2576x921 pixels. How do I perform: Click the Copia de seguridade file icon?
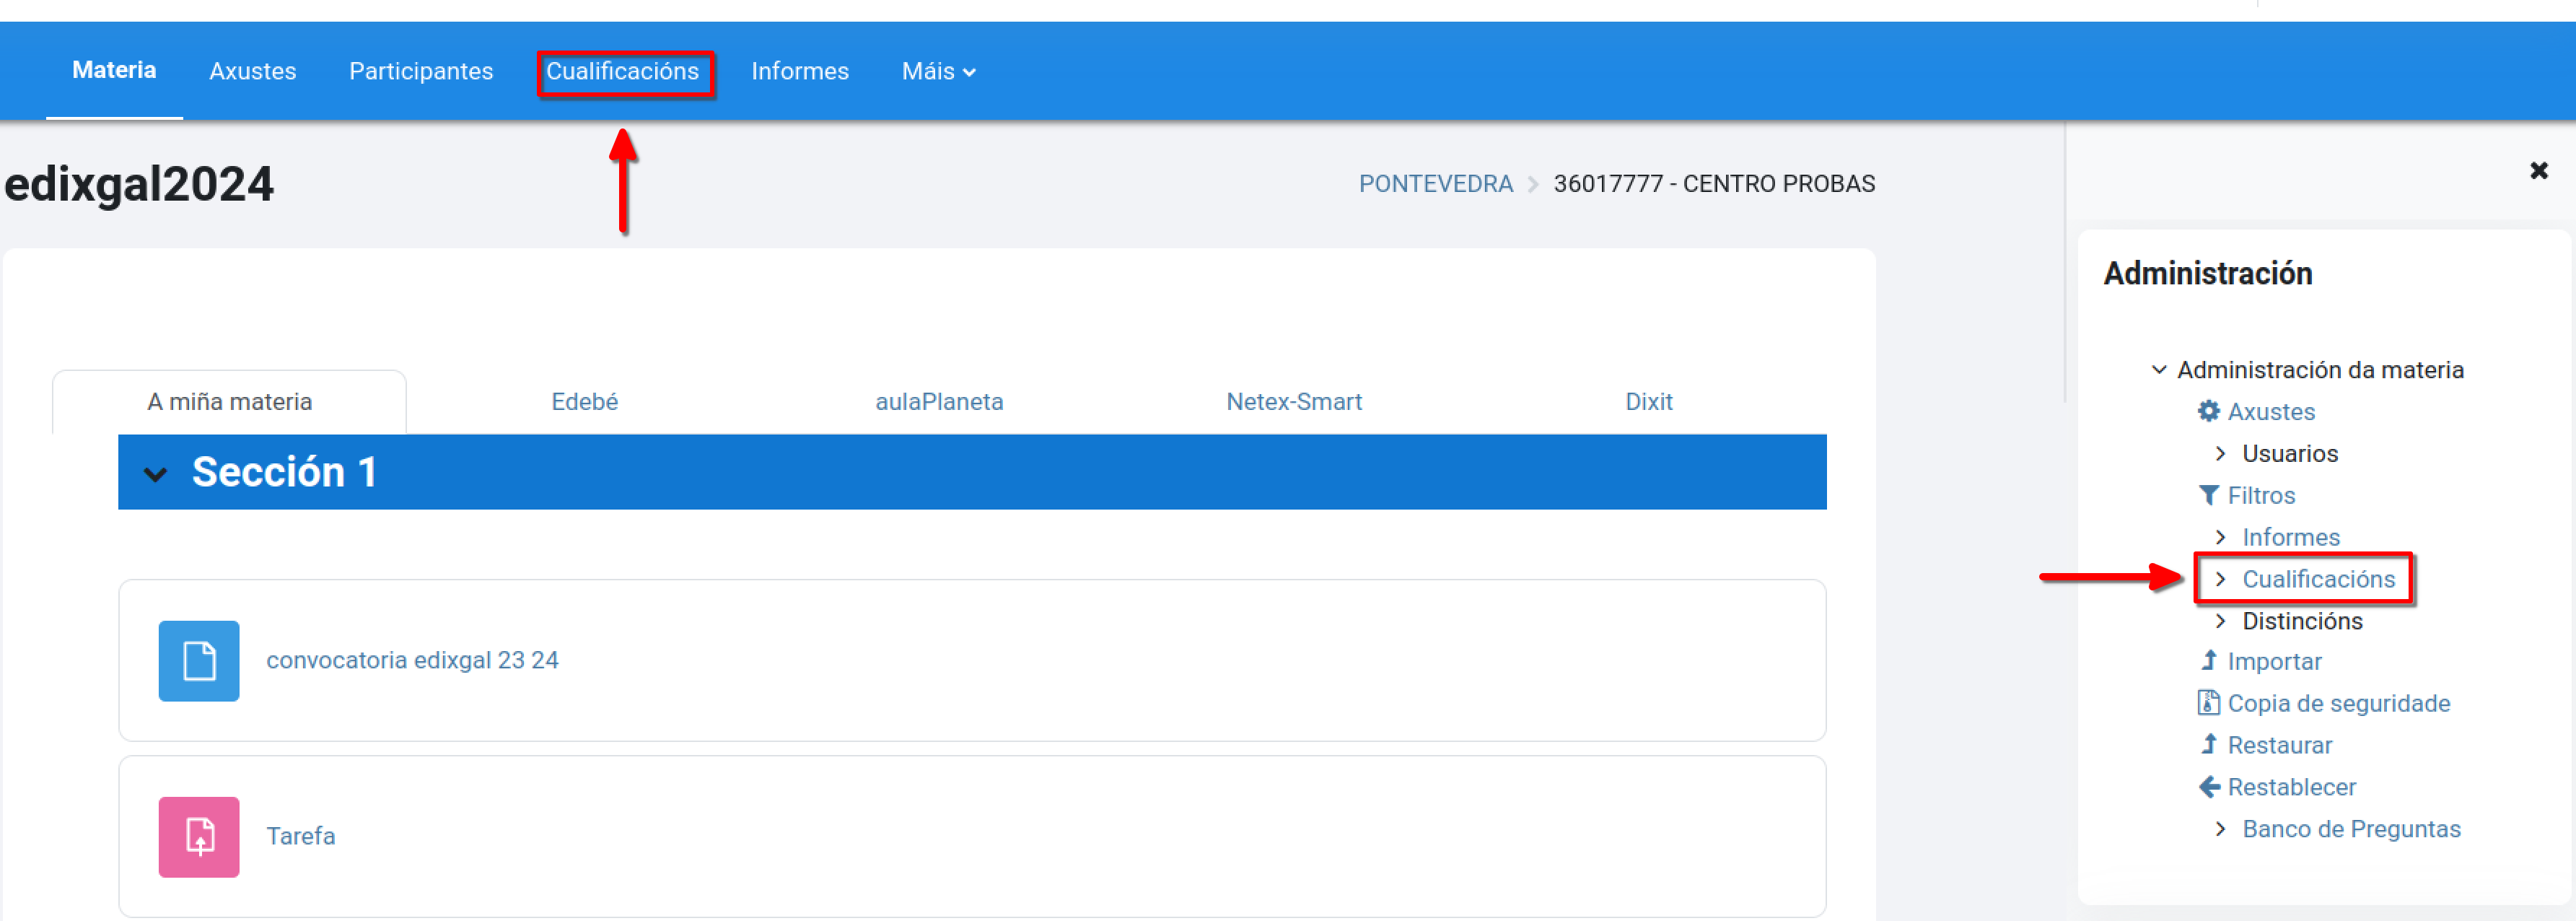2208,703
